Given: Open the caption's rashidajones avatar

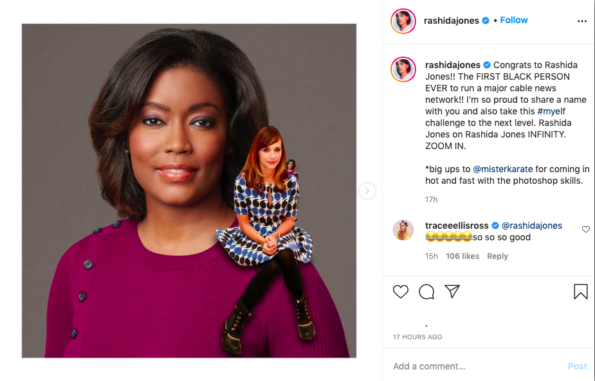Looking at the screenshot, I should 403,69.
